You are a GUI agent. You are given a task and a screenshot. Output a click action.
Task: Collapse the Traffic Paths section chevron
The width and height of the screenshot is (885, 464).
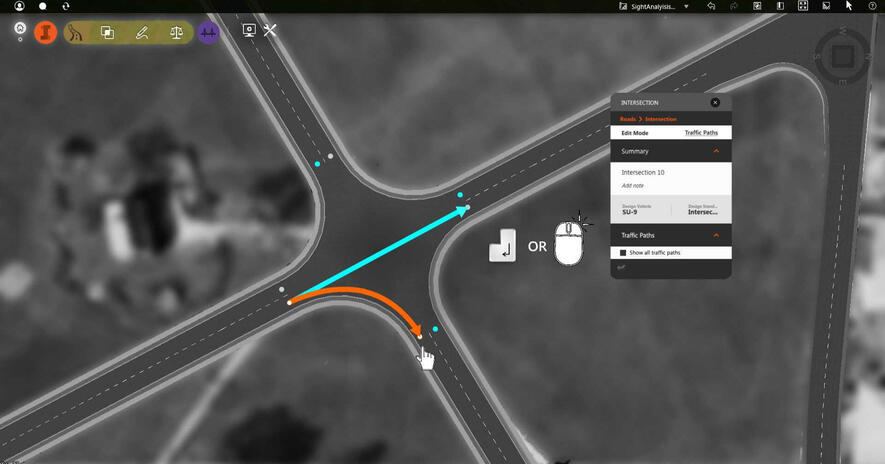click(716, 235)
